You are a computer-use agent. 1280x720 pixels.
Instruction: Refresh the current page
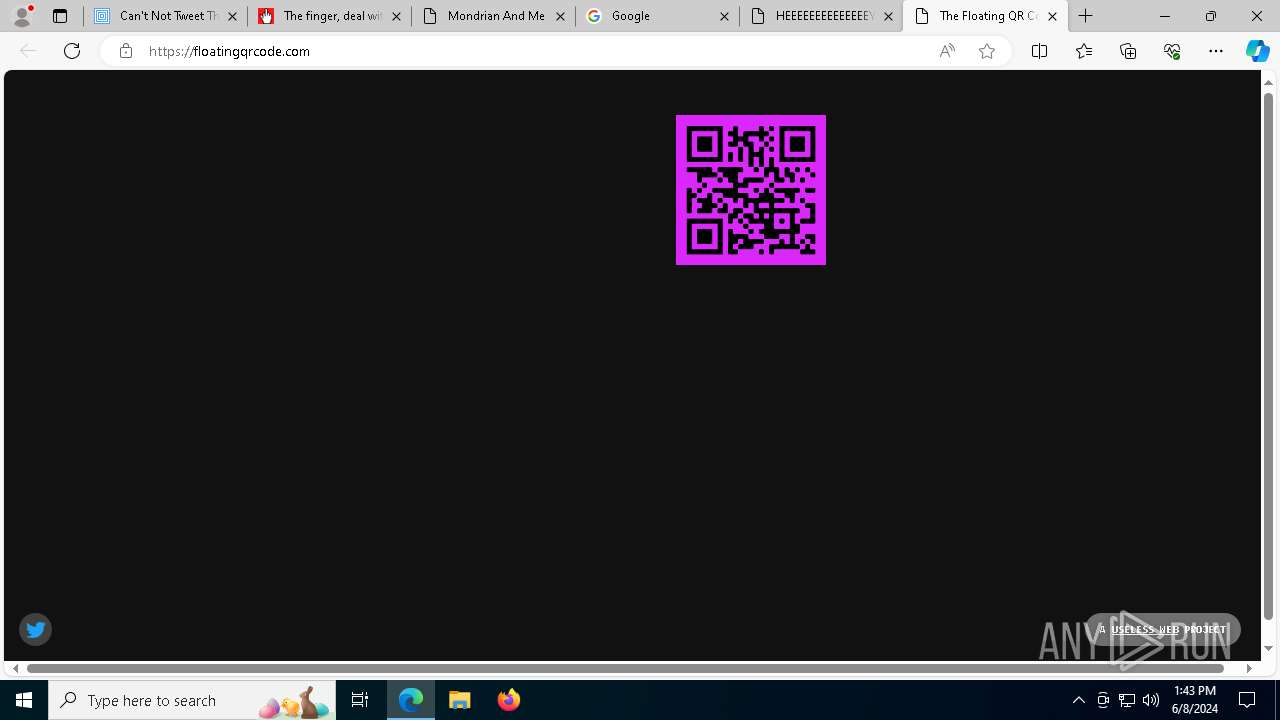[x=72, y=51]
